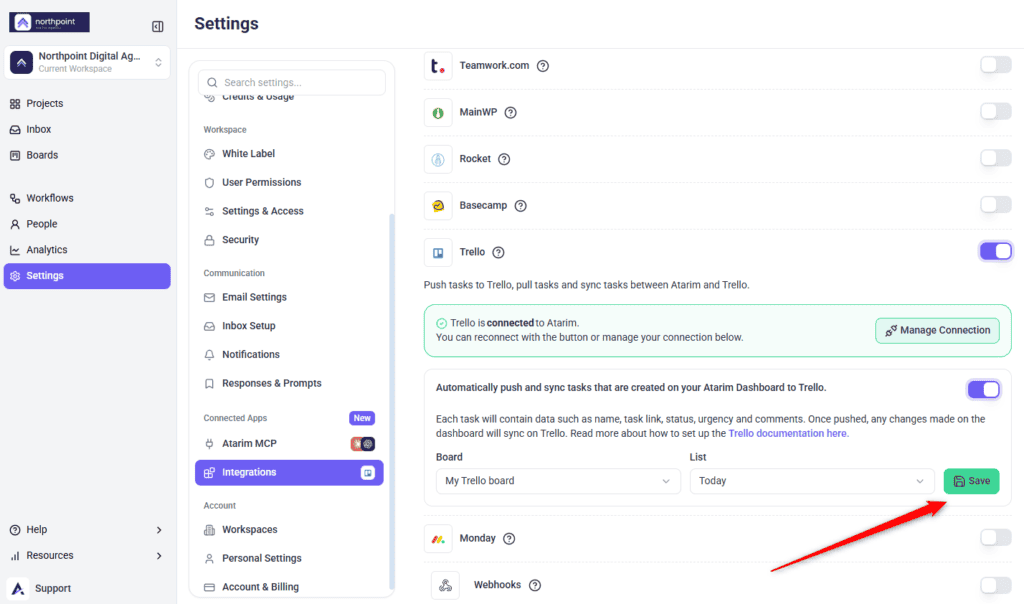Open help tooltip for Monday
Image resolution: width=1024 pixels, height=604 pixels.
coord(509,539)
